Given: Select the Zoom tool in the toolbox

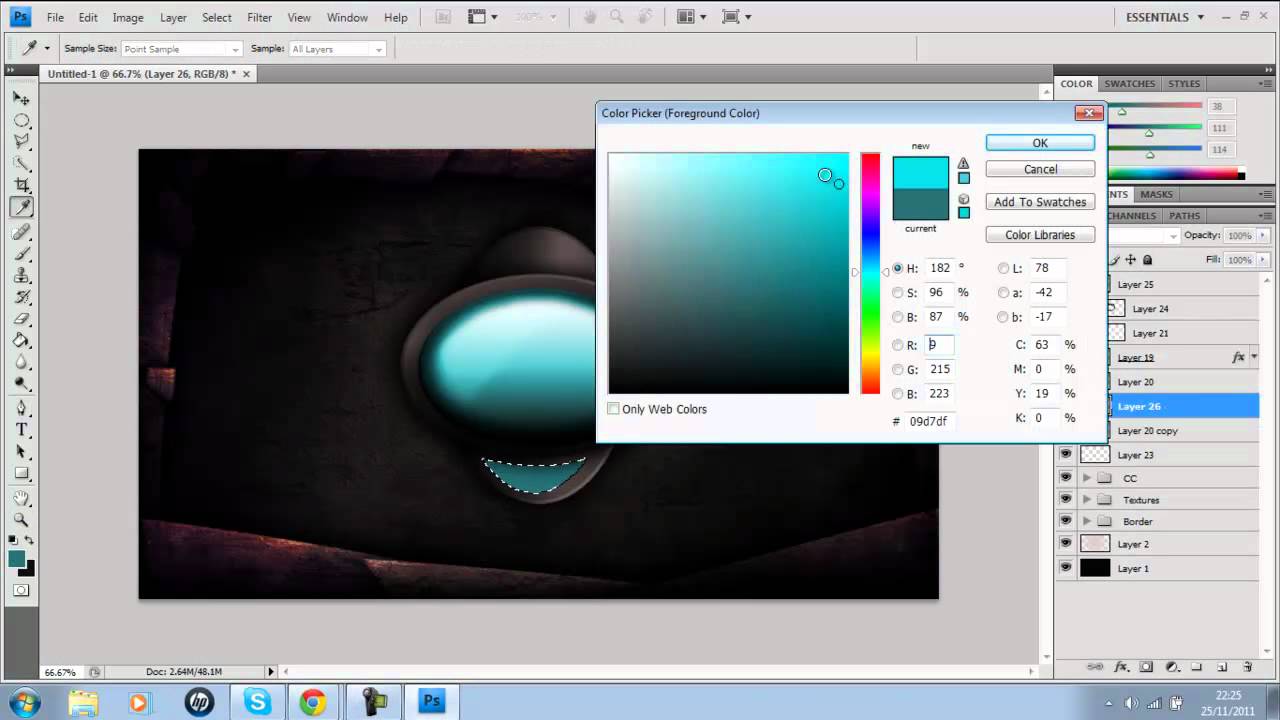Looking at the screenshot, I should pyautogui.click(x=21, y=520).
